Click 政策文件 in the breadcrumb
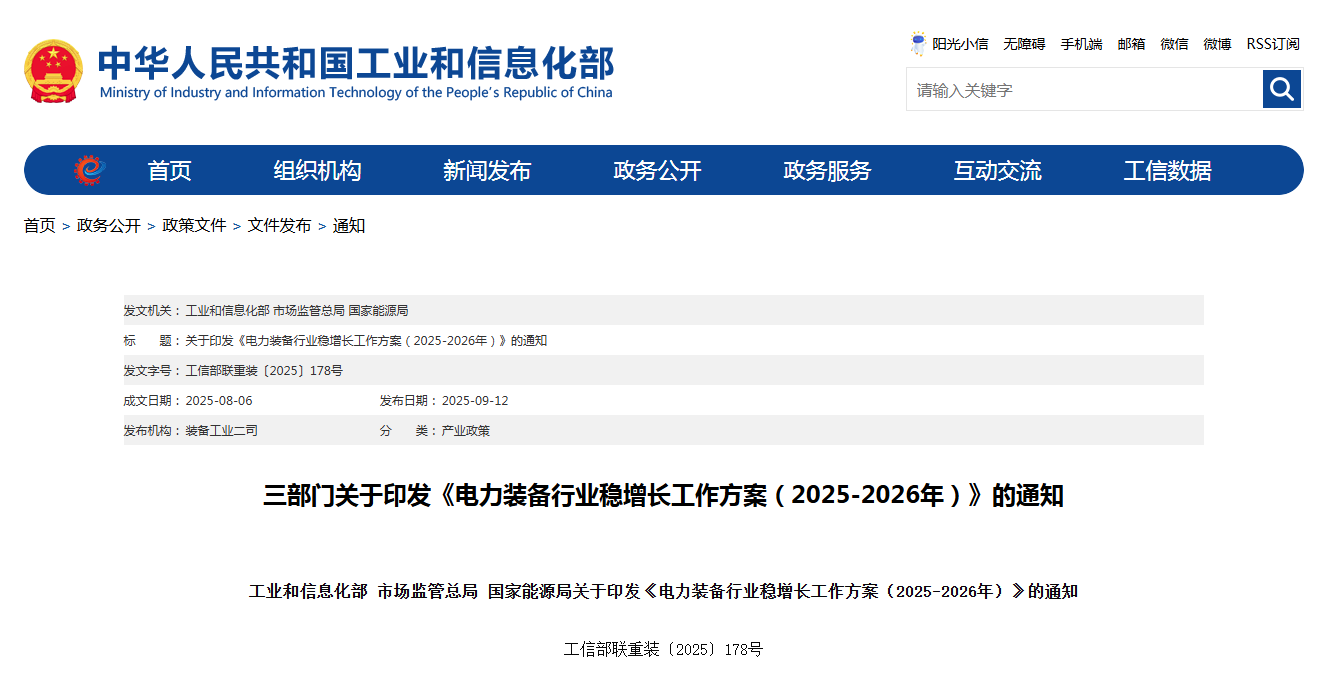The image size is (1331, 674). pos(194,226)
